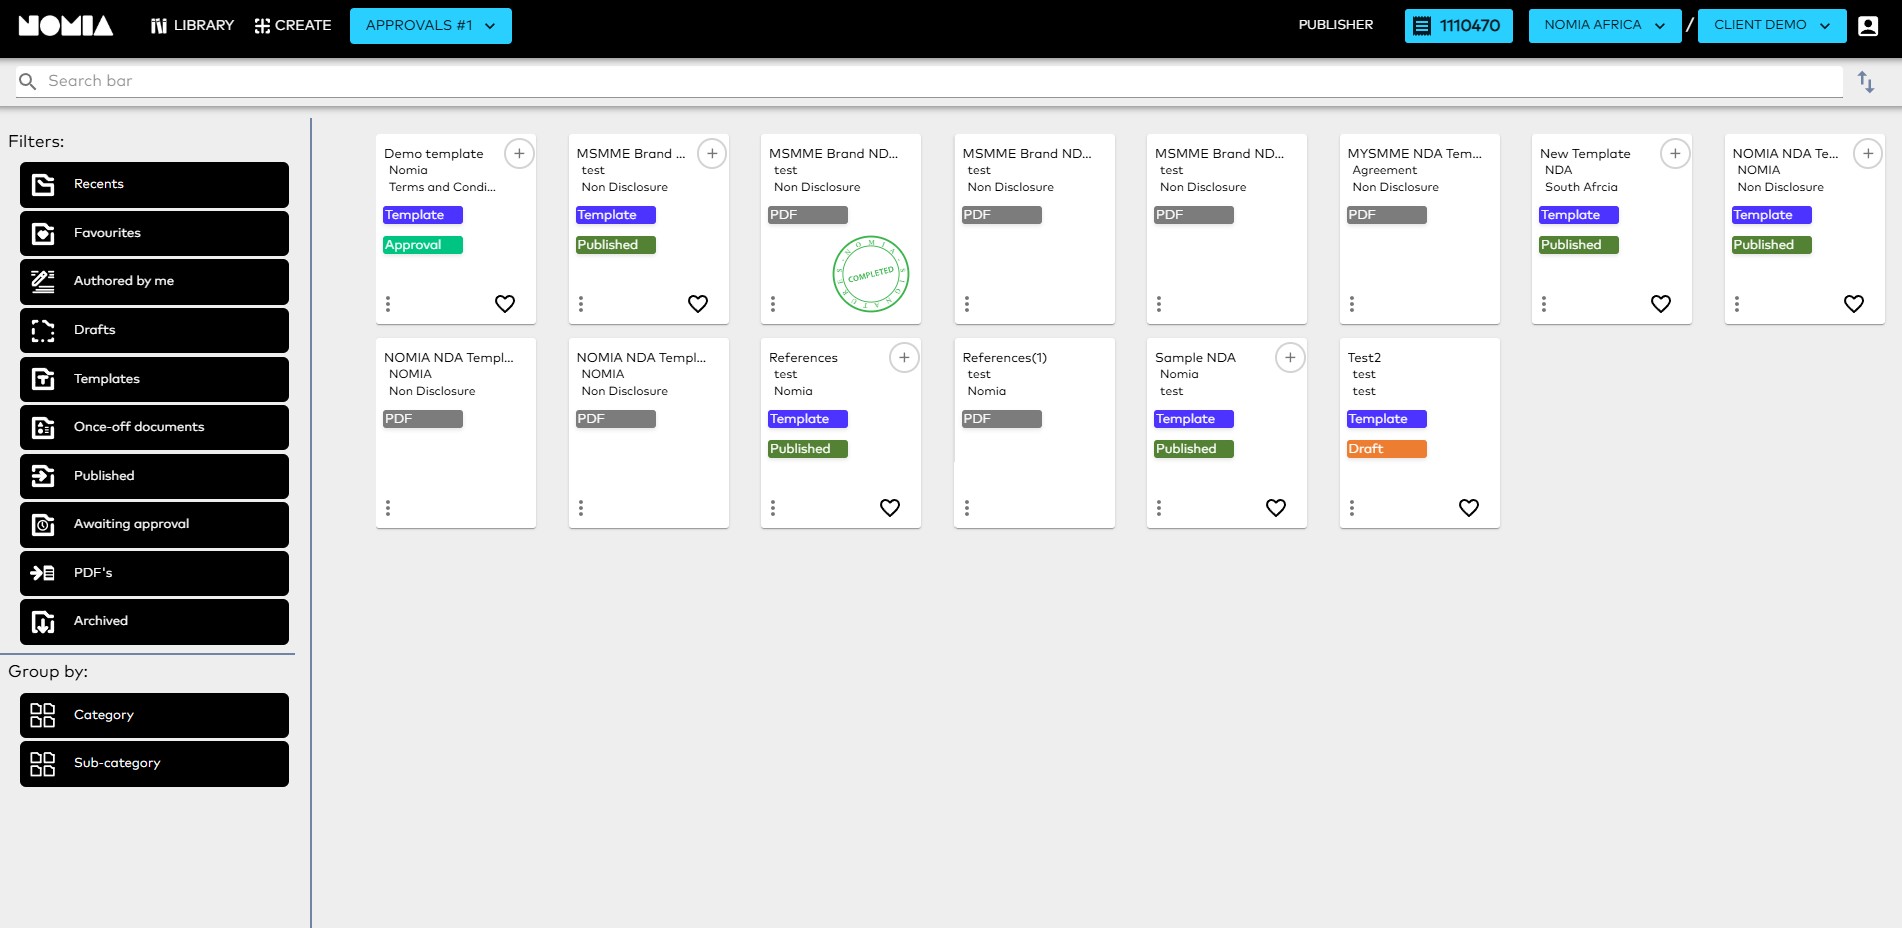Open the NOMIA AFRICA dropdown
1902x928 pixels.
pos(1605,26)
